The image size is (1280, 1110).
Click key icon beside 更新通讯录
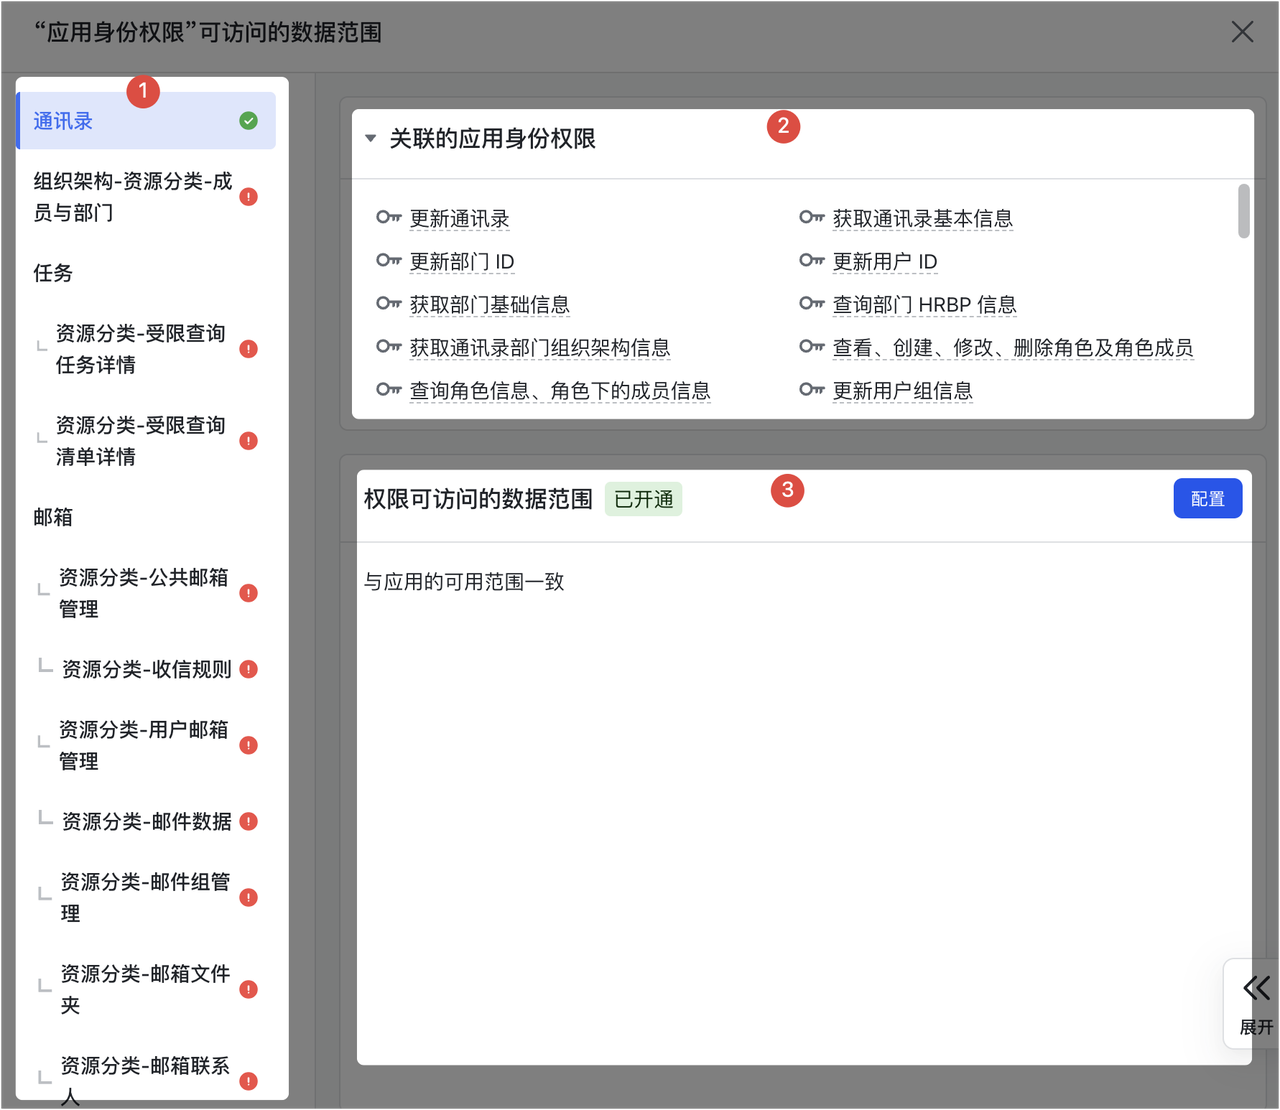[x=388, y=218]
